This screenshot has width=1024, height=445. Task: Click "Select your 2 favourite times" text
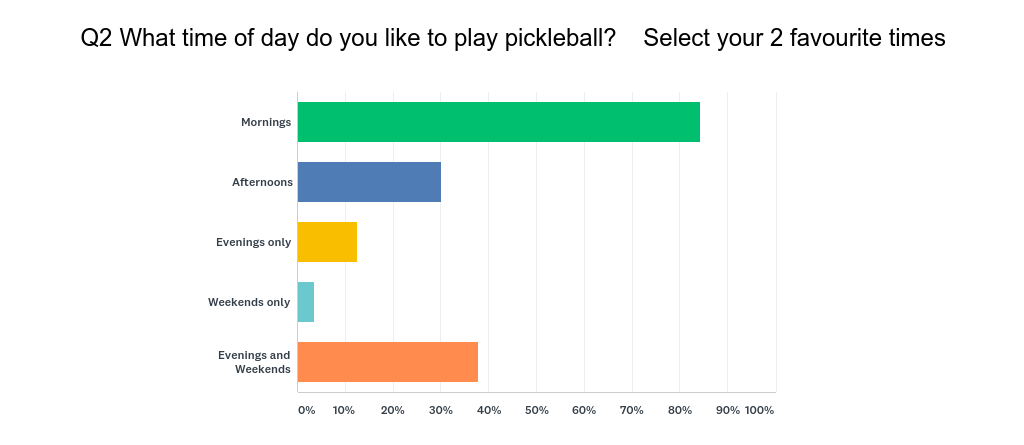(794, 38)
